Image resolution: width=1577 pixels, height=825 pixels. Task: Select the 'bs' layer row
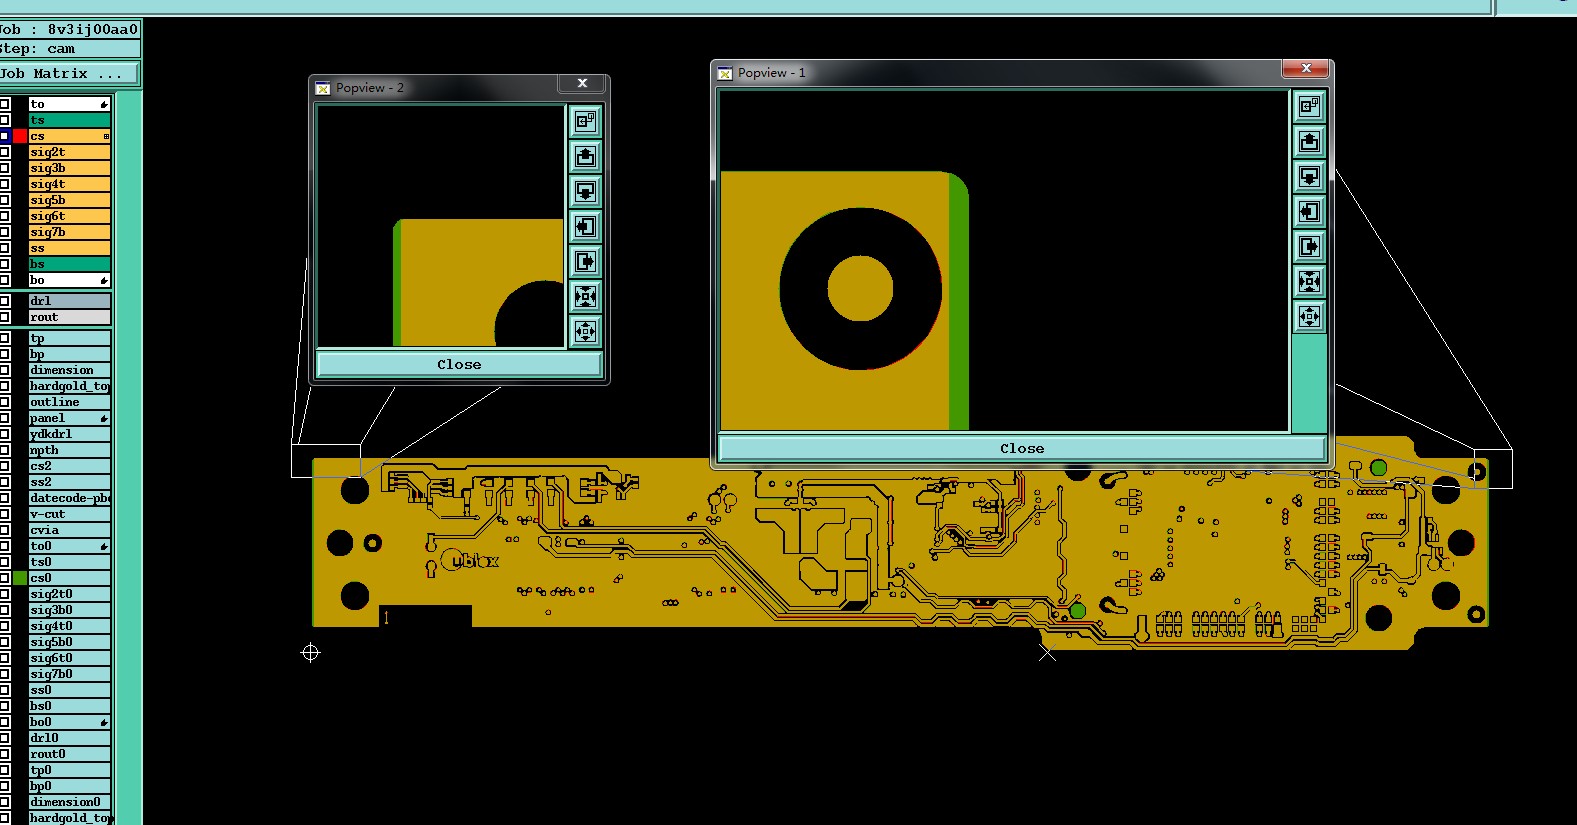click(69, 264)
